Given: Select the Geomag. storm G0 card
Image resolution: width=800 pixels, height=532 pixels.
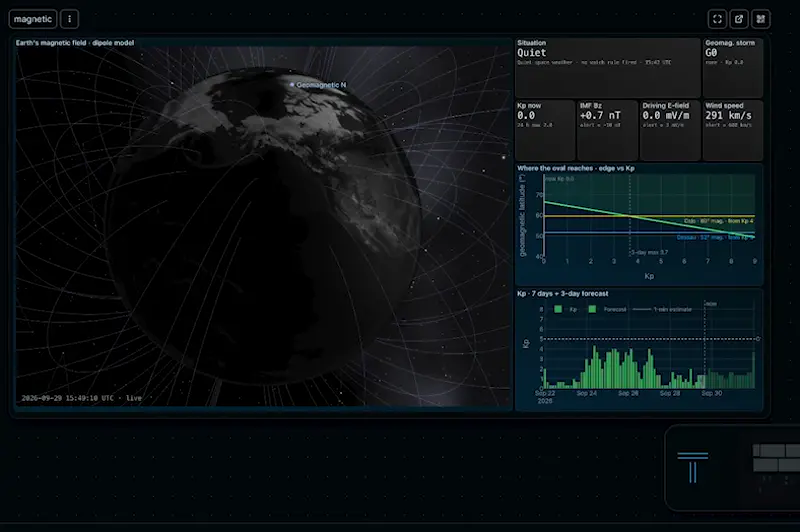Looking at the screenshot, I should (733, 67).
